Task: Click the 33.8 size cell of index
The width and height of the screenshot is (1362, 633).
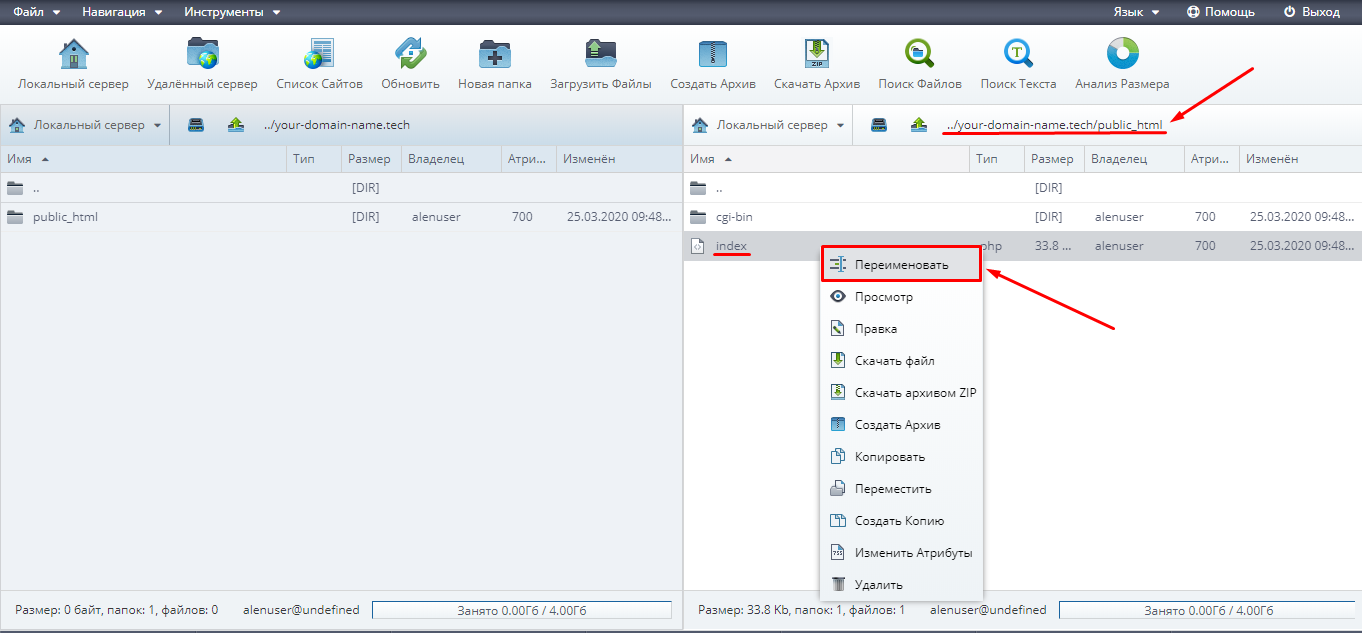Action: 1054,247
